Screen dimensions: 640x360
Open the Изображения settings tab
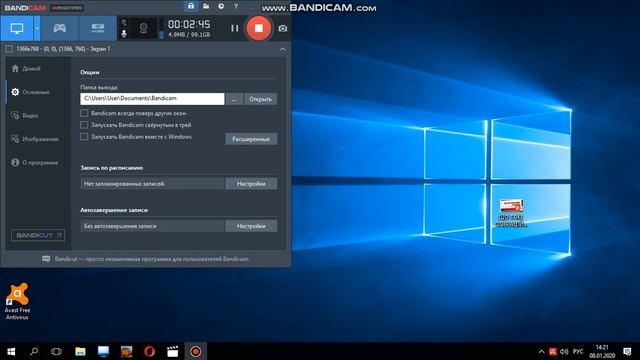(35, 139)
